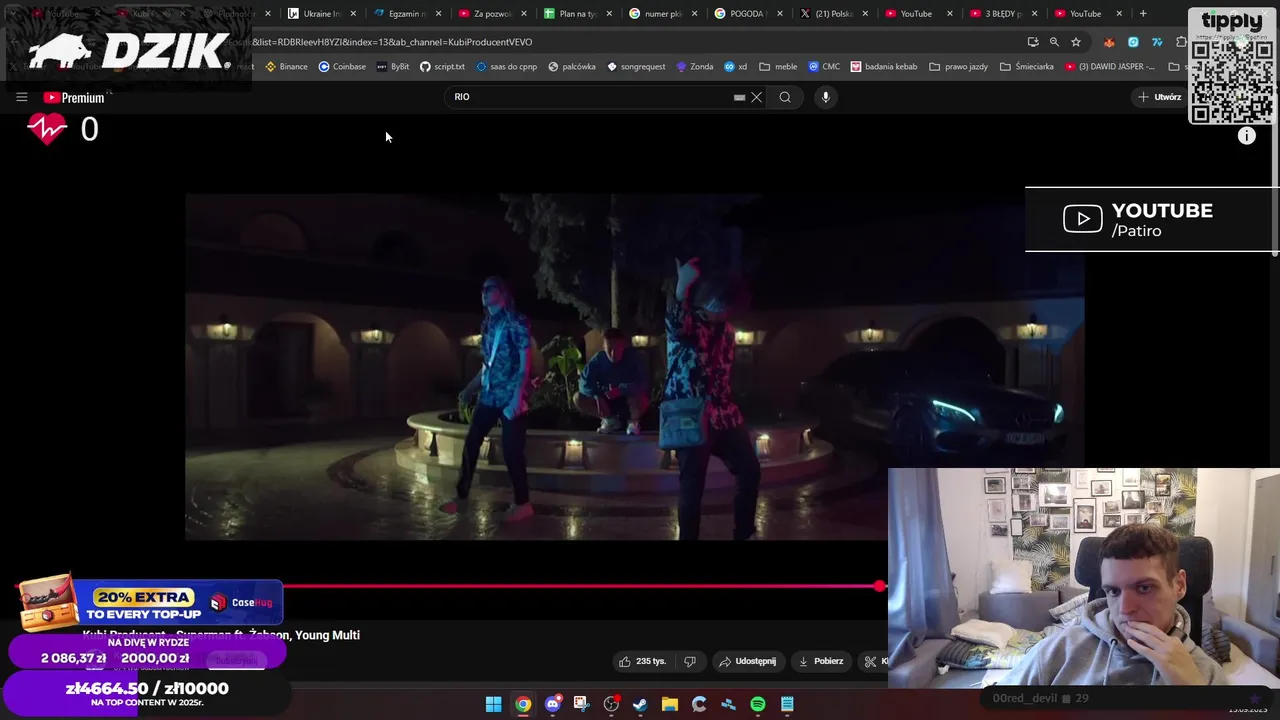Open the on-screen keyboard icon in search box
Image resolution: width=1280 pixels, height=720 pixels.
739,97
